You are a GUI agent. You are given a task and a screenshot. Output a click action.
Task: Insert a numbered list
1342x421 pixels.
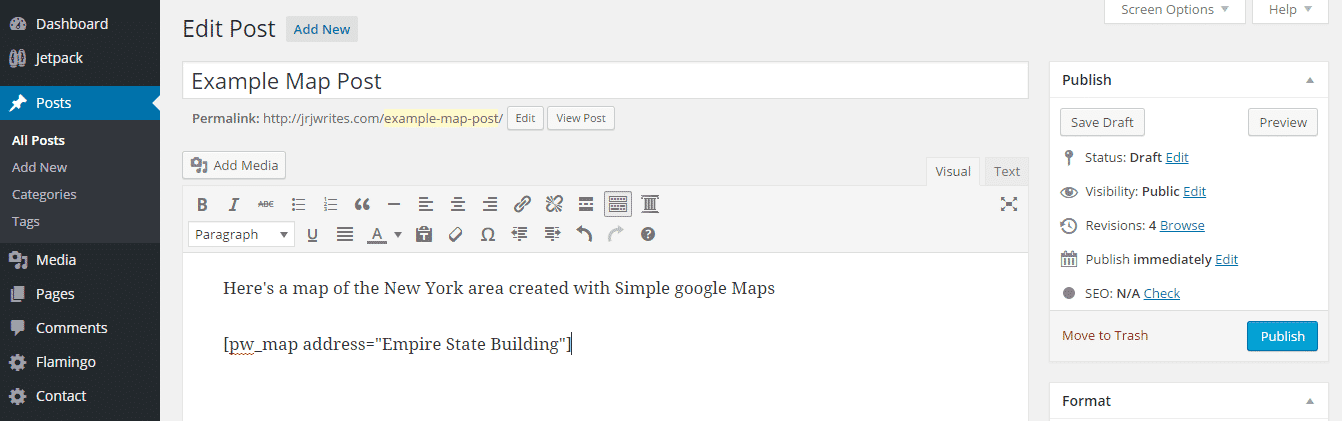[x=330, y=204]
